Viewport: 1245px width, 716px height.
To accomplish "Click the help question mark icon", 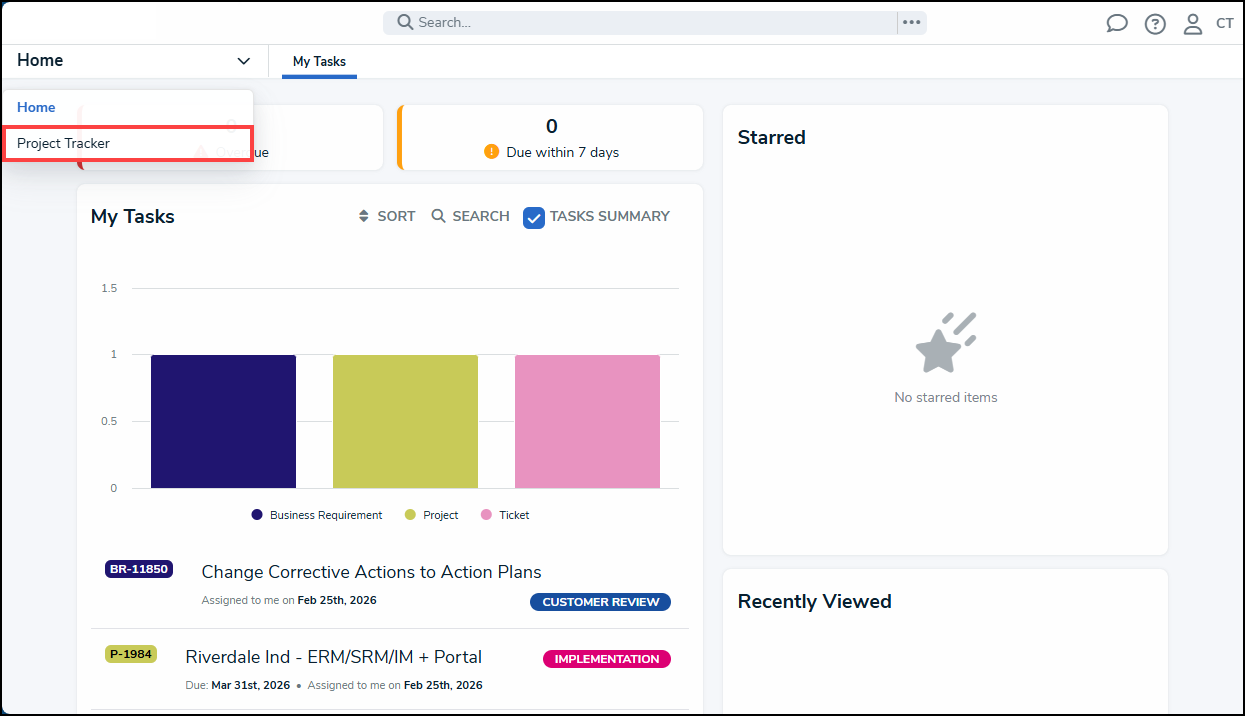I will click(1155, 24).
